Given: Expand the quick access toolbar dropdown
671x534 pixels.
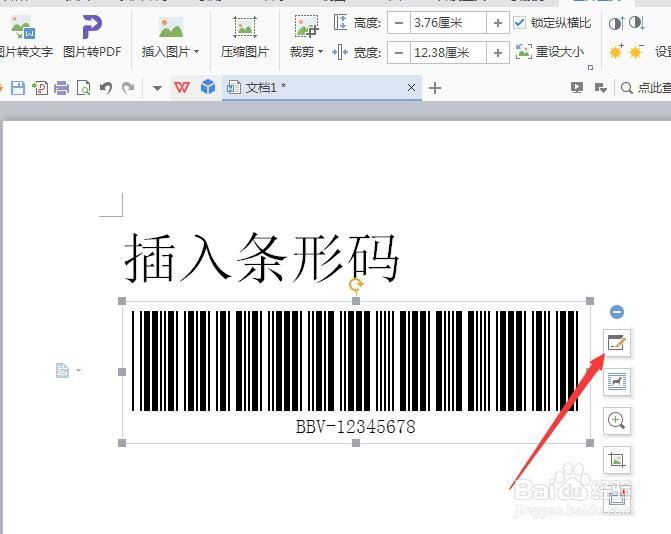Looking at the screenshot, I should (x=157, y=89).
